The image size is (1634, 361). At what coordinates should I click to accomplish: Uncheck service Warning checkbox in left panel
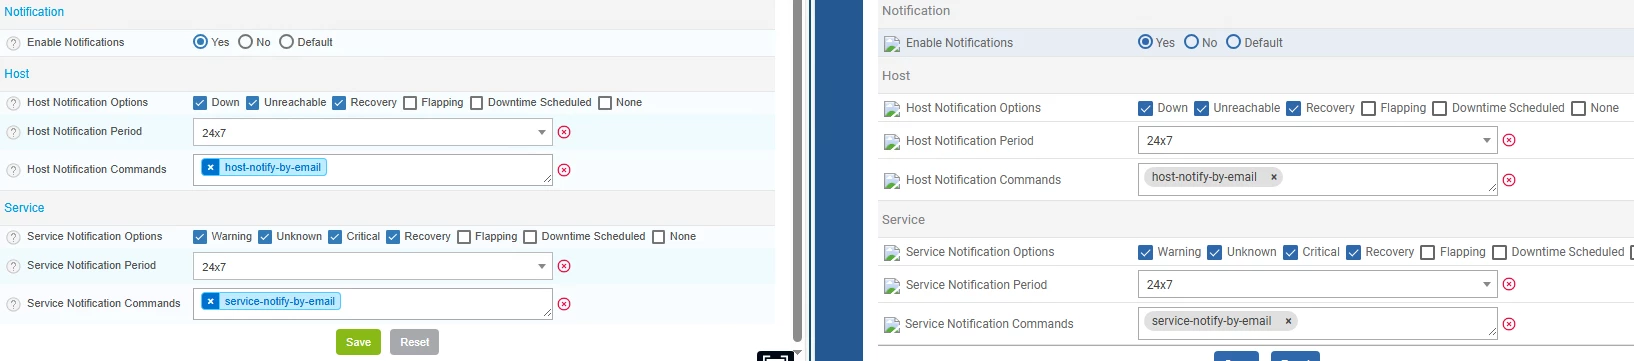200,237
